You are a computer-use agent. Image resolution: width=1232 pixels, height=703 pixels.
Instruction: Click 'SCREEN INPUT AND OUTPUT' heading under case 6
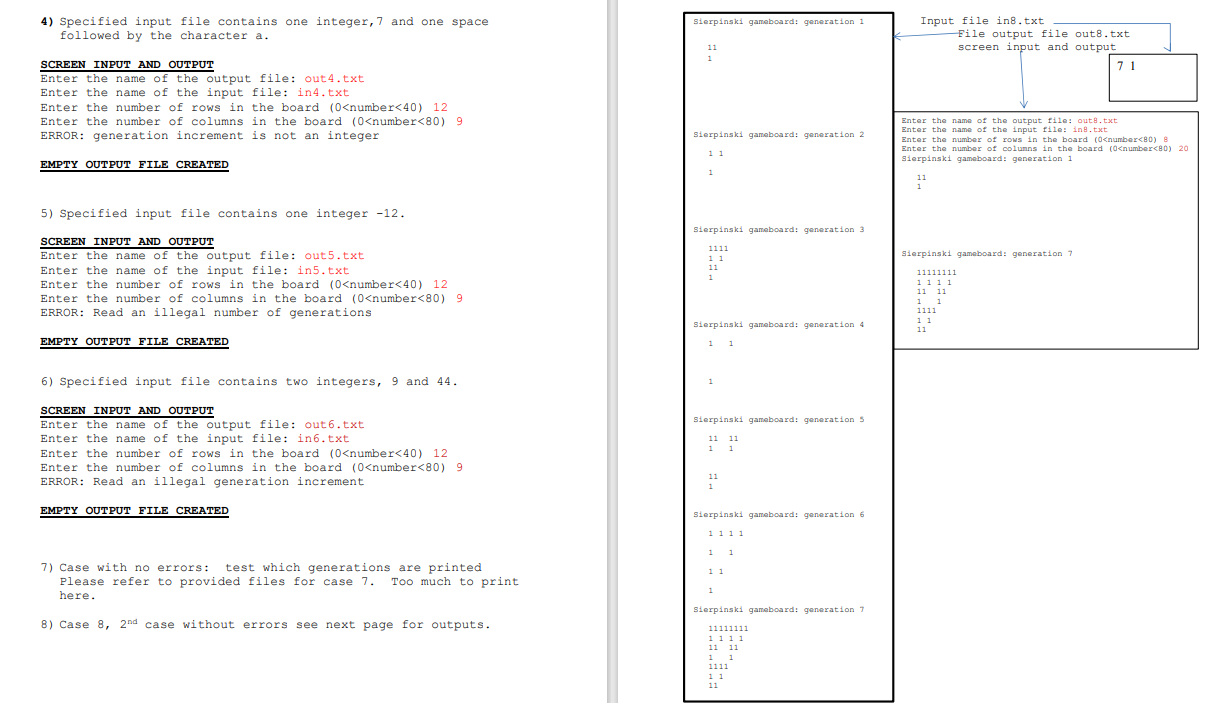pos(127,411)
